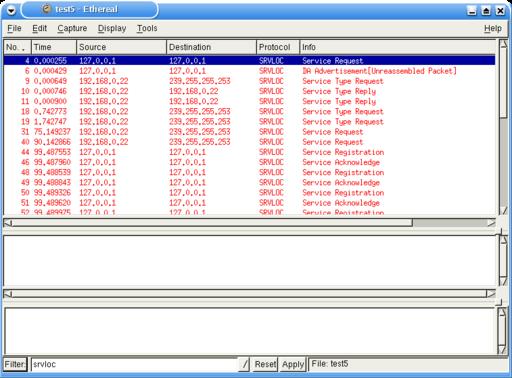This screenshot has height=378, width=512.
Task: Click the up arrow of hex pane scrollbar
Action: (502, 312)
